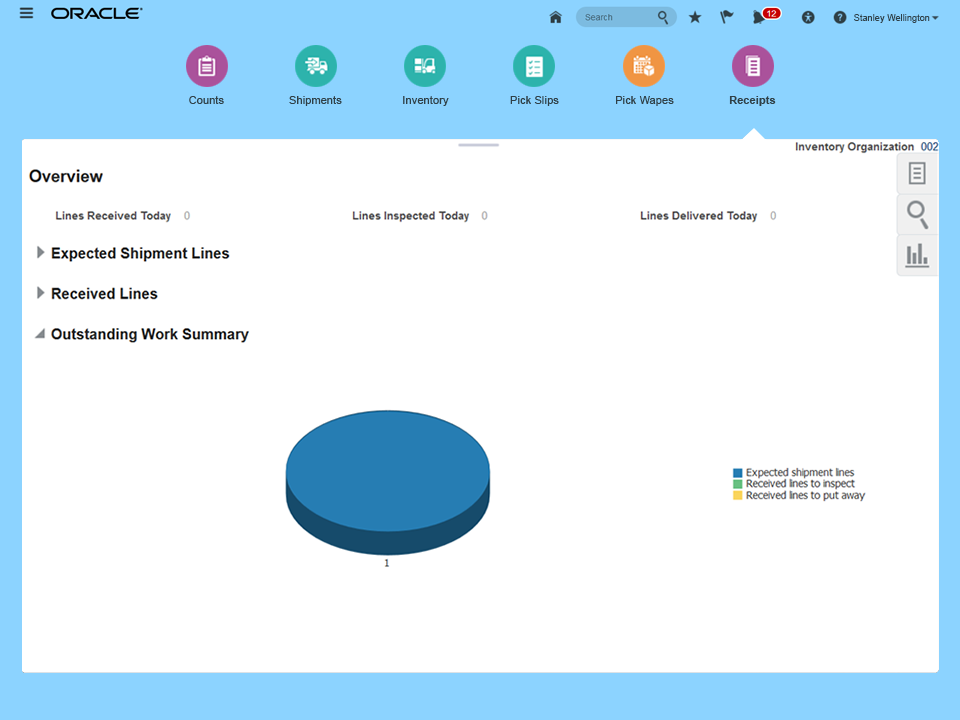Open Stanley Wellington user menu
The height and width of the screenshot is (720, 960).
[x=895, y=18]
